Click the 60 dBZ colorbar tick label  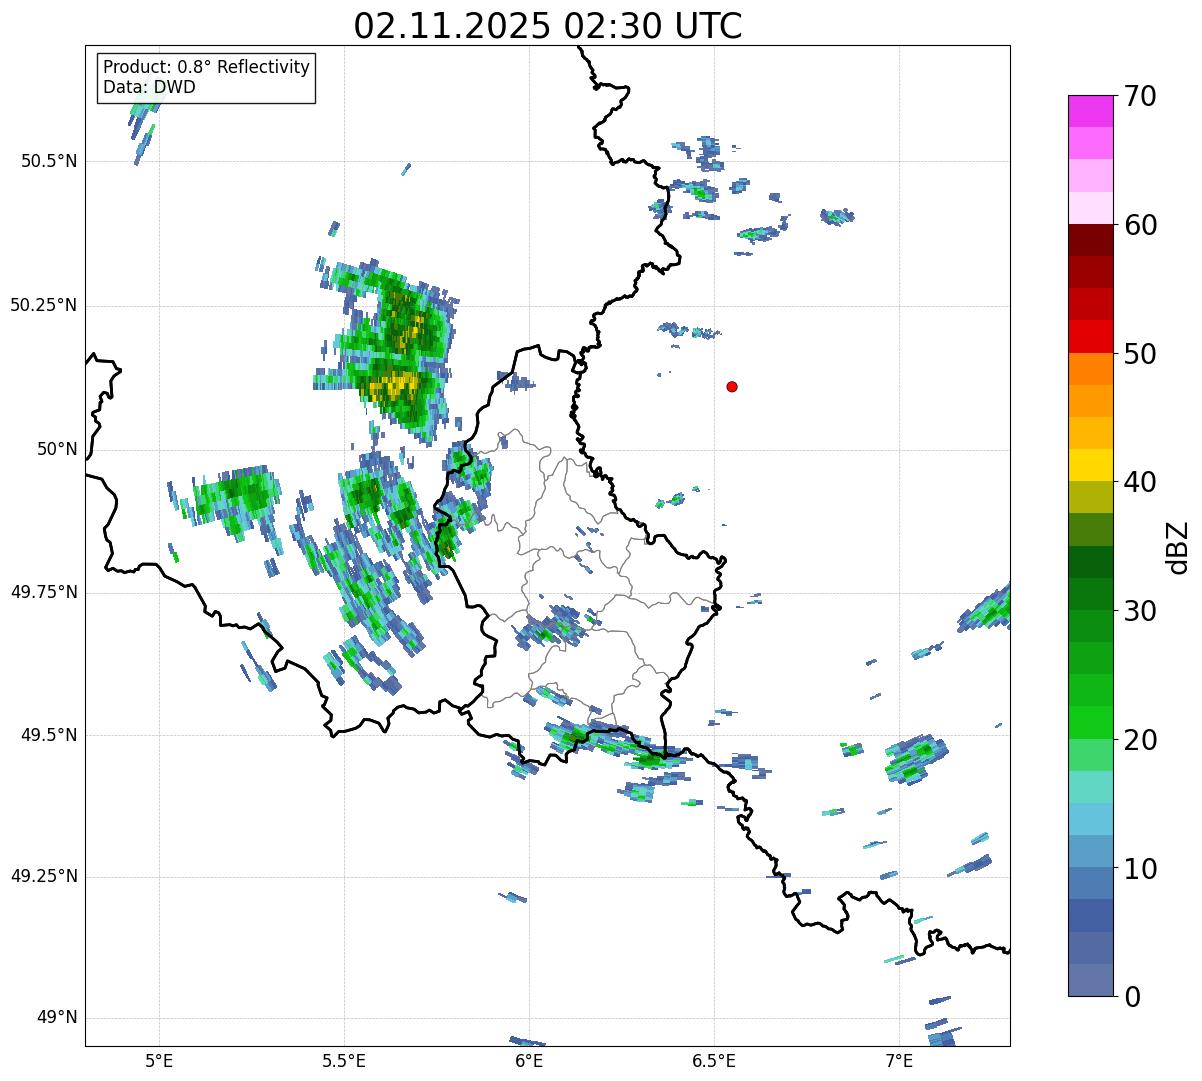click(1139, 225)
